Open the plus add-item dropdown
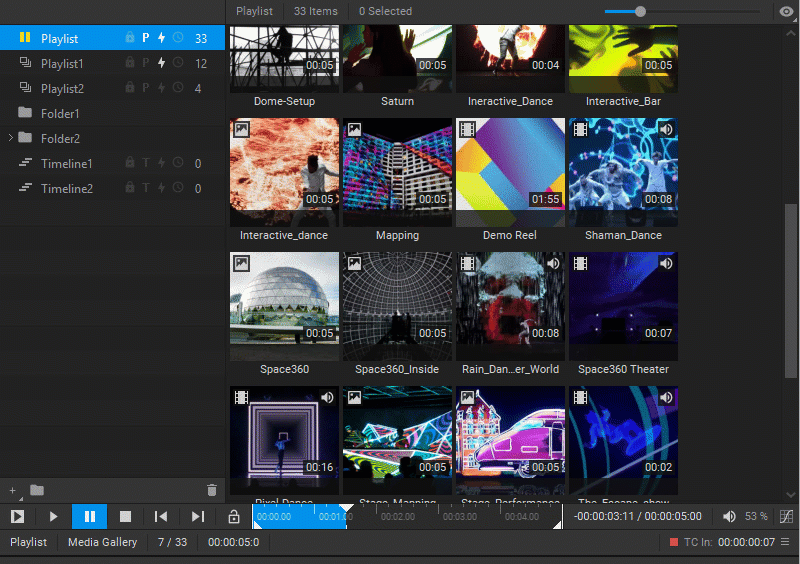Screen dimensions: 800x564 coord(14,491)
